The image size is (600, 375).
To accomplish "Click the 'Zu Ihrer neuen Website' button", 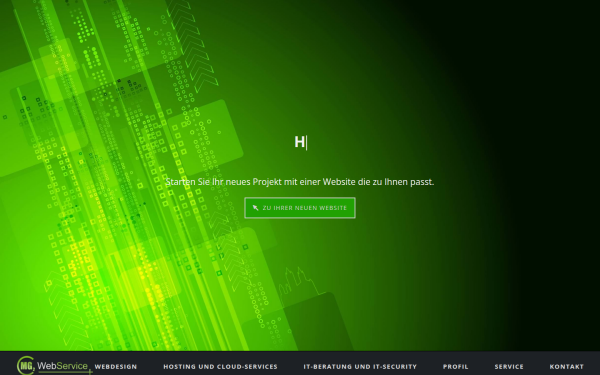I will tap(300, 208).
